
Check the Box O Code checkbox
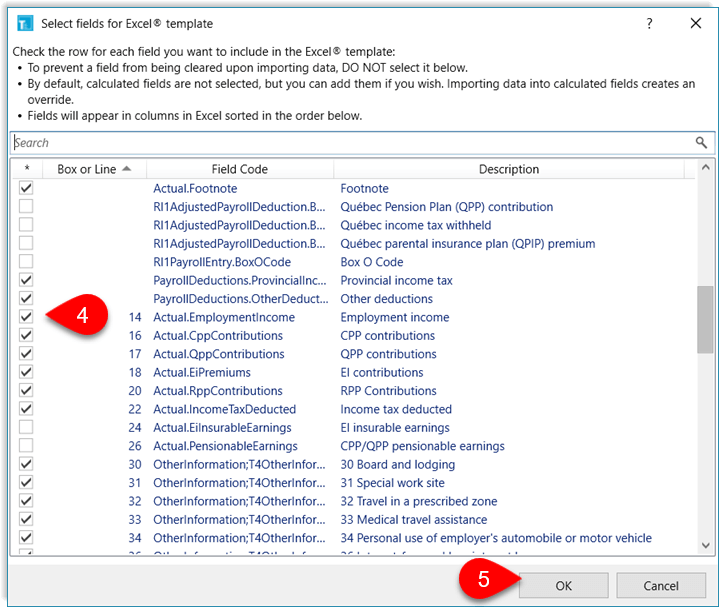point(26,261)
